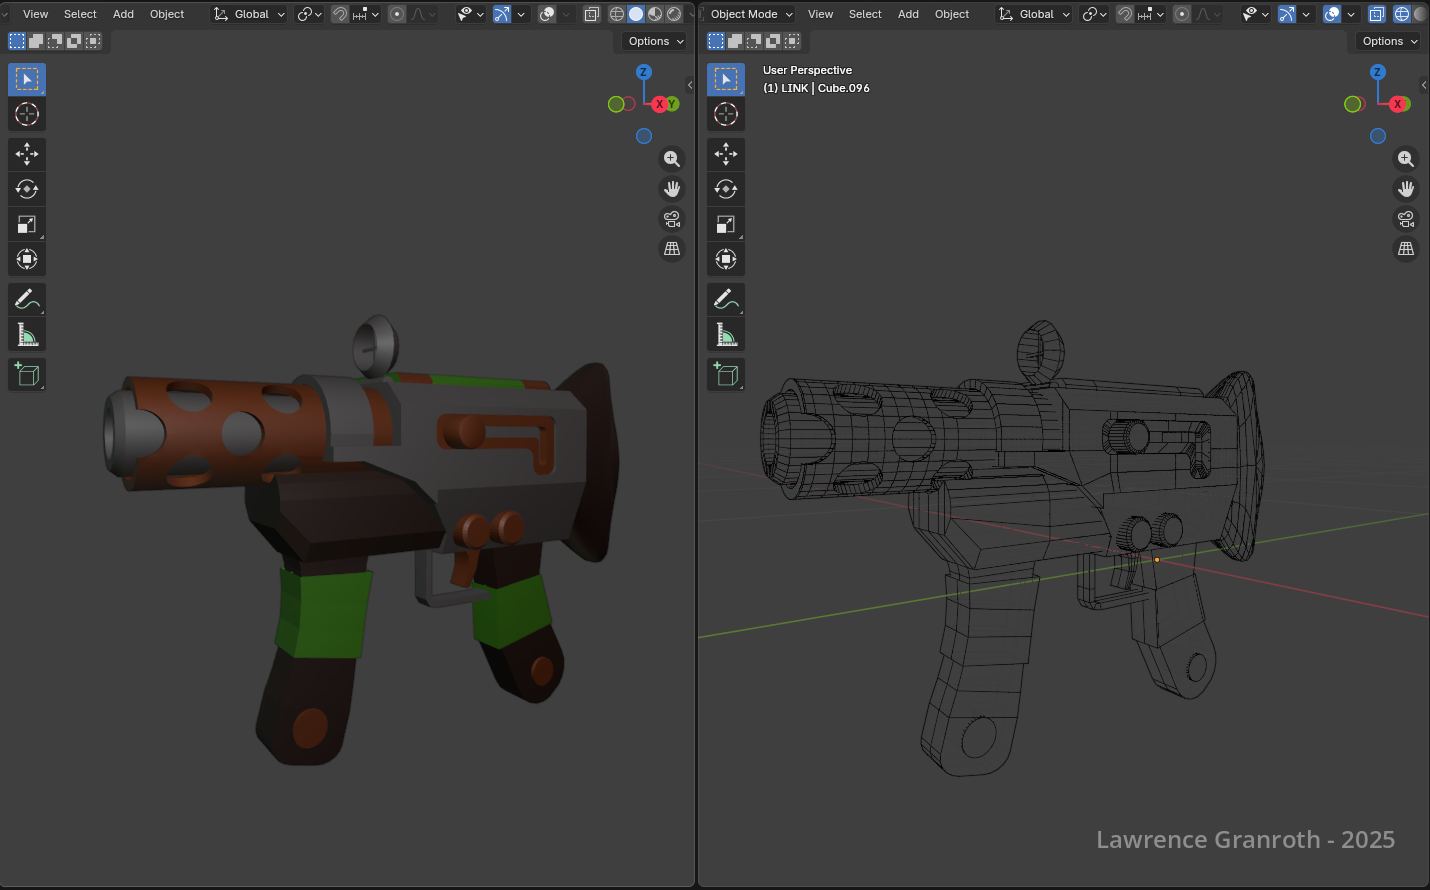Click the red X axis on right gizmo
Screen dimensions: 1430x890
pos(1398,104)
